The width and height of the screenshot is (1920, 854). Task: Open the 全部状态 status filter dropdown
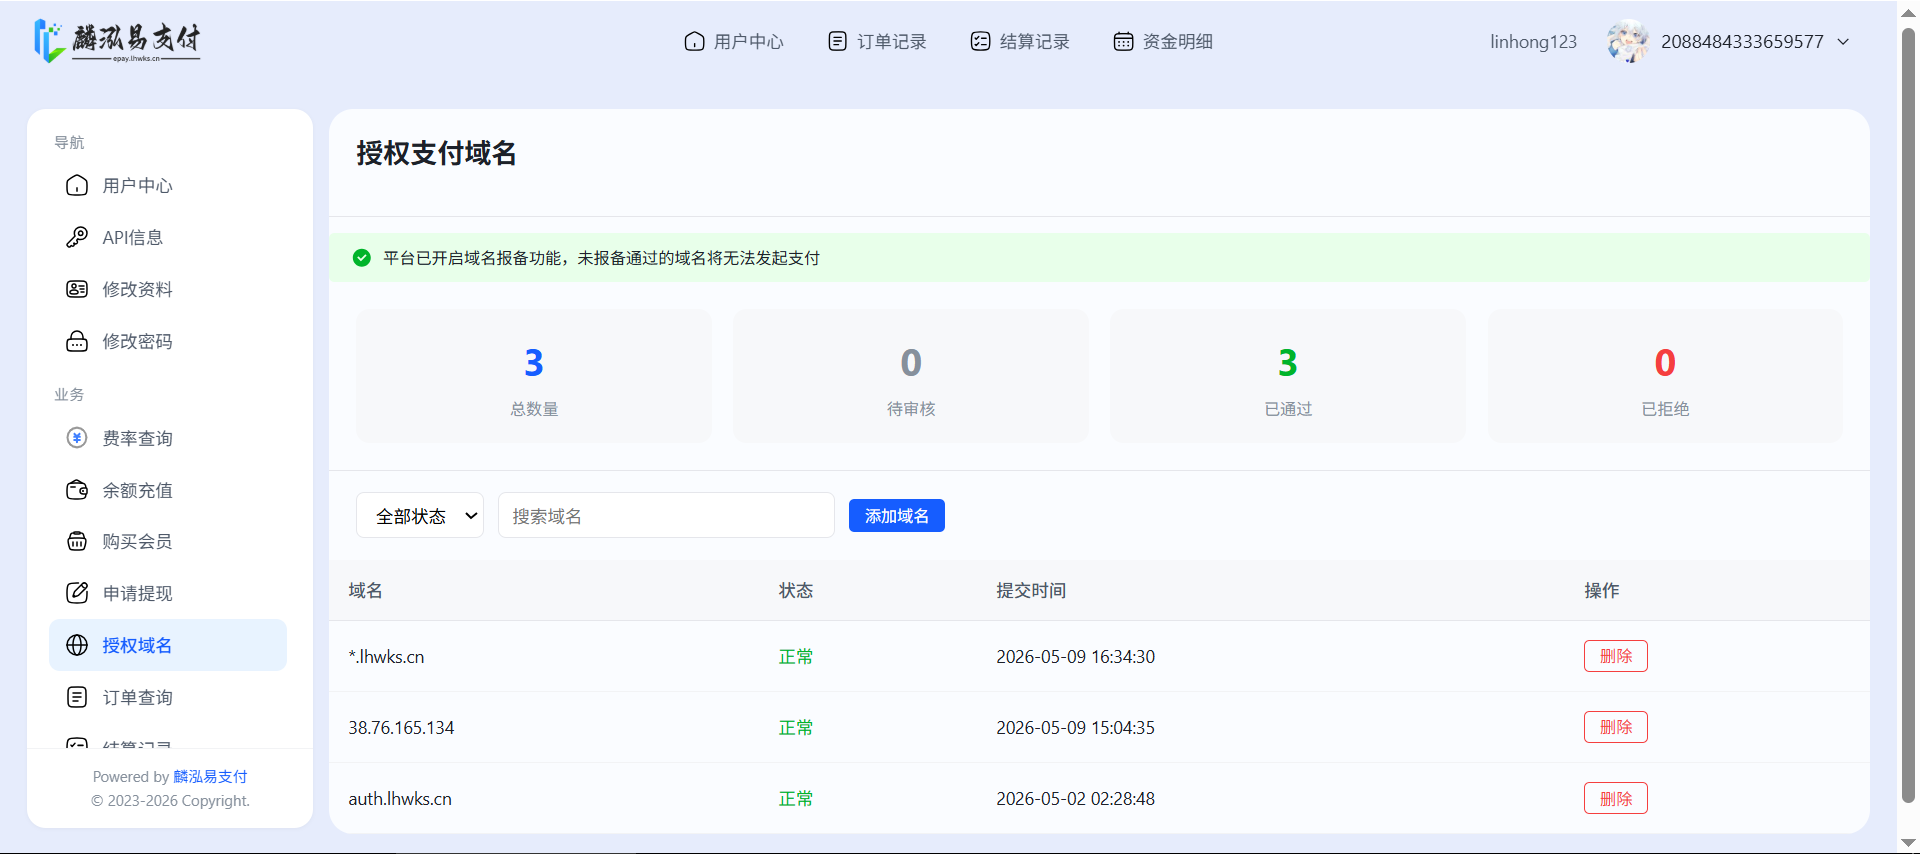click(420, 515)
